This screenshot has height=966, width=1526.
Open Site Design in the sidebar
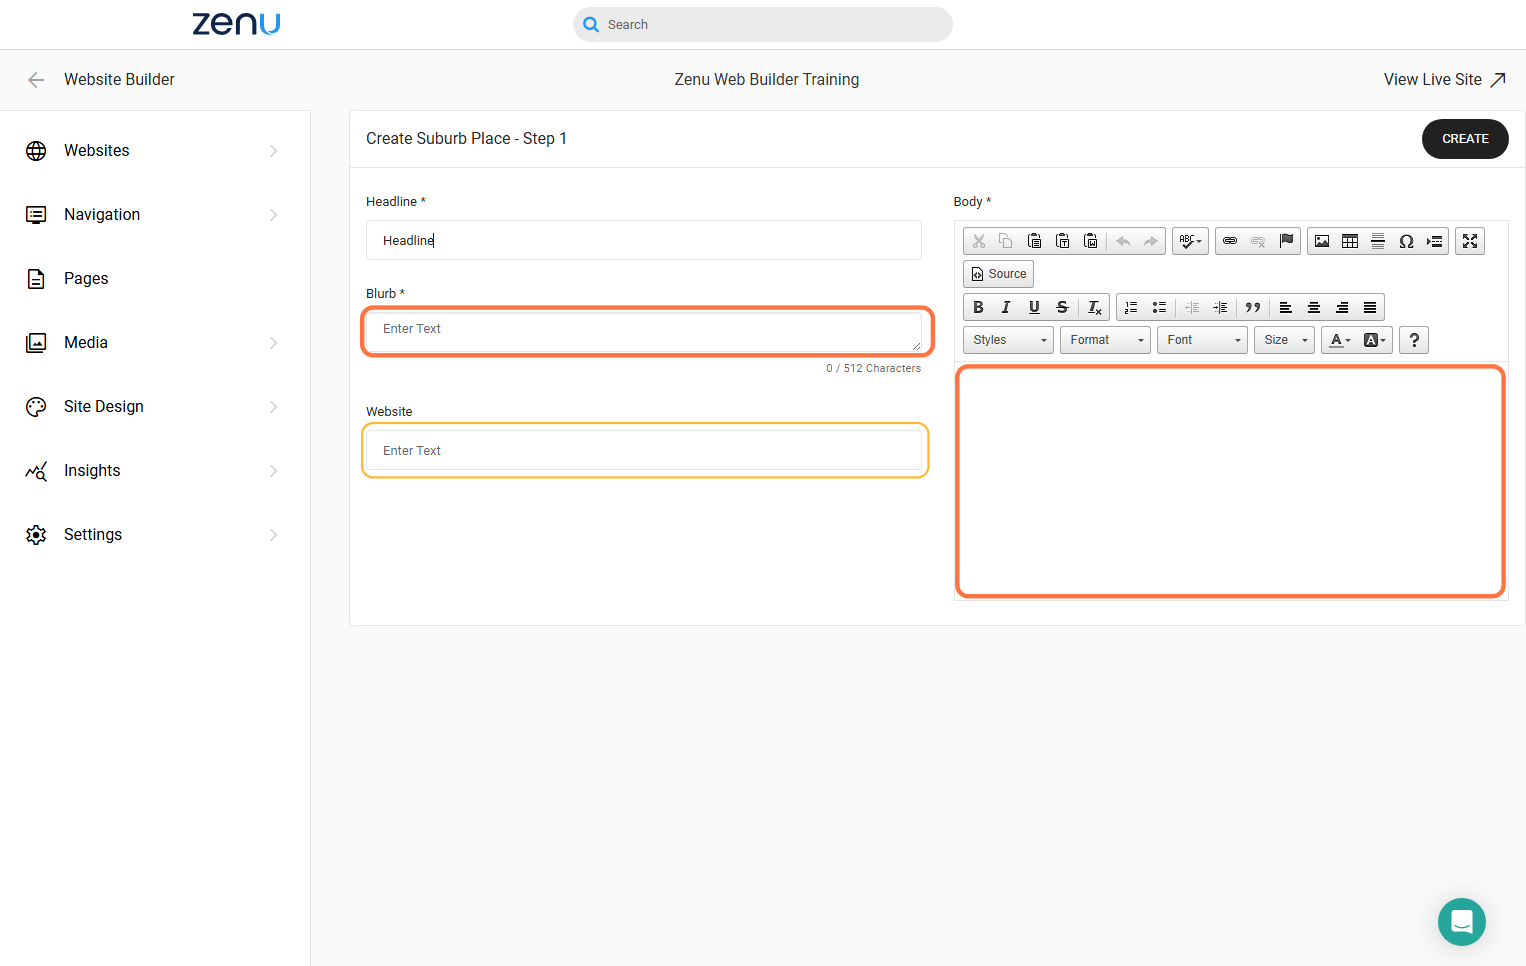tap(152, 407)
